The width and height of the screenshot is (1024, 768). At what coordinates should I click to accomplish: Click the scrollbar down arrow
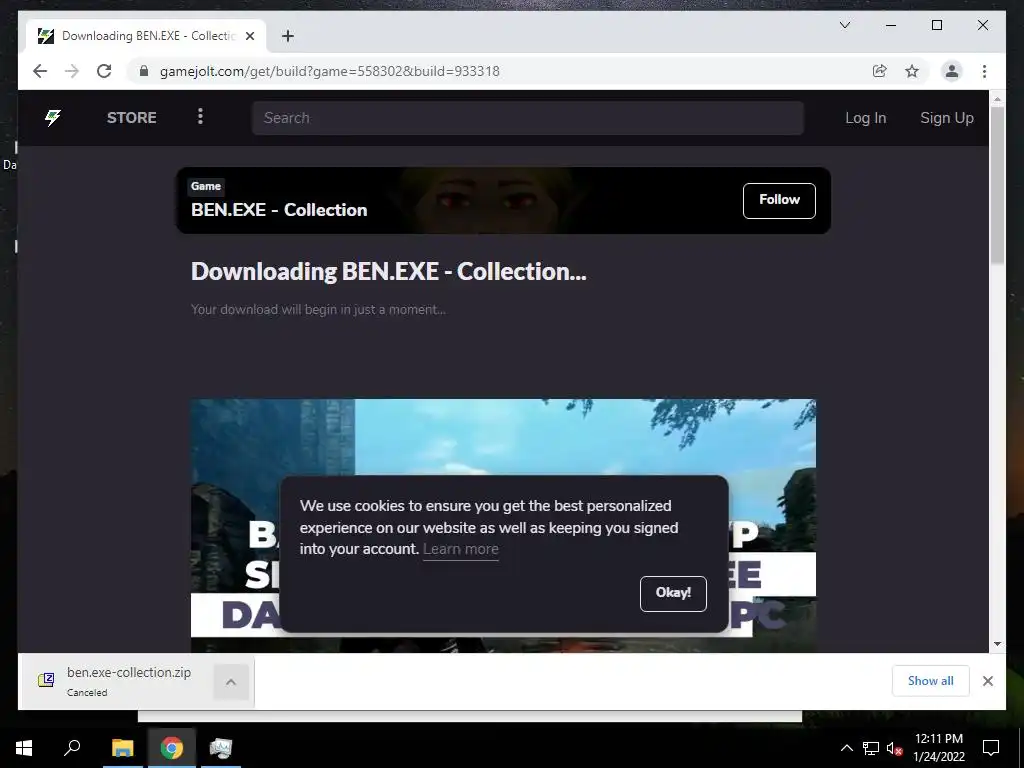pos(997,644)
